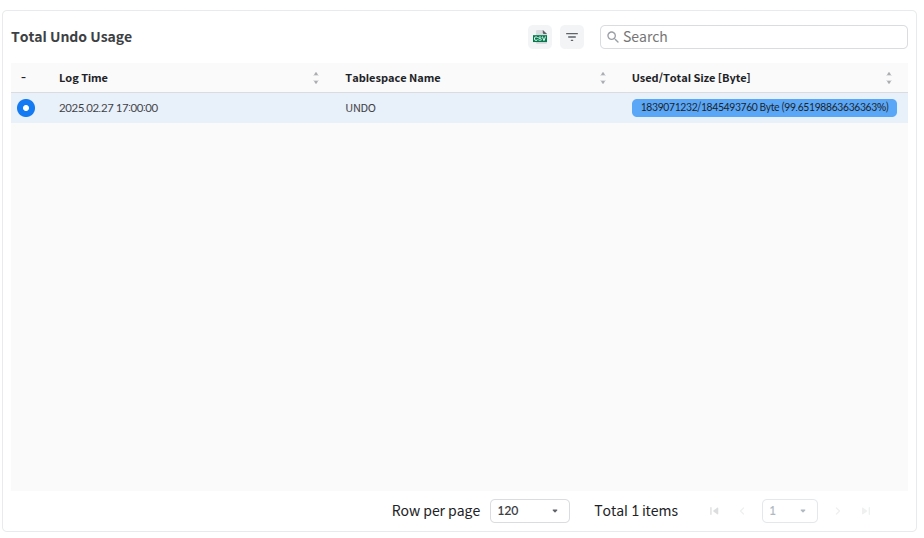The image size is (924, 538).
Task: Open the page number dropdown
Action: [789, 511]
